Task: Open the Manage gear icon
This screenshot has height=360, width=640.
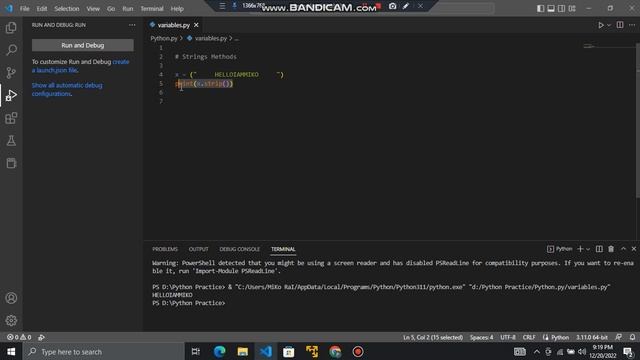Action: (x=11, y=320)
